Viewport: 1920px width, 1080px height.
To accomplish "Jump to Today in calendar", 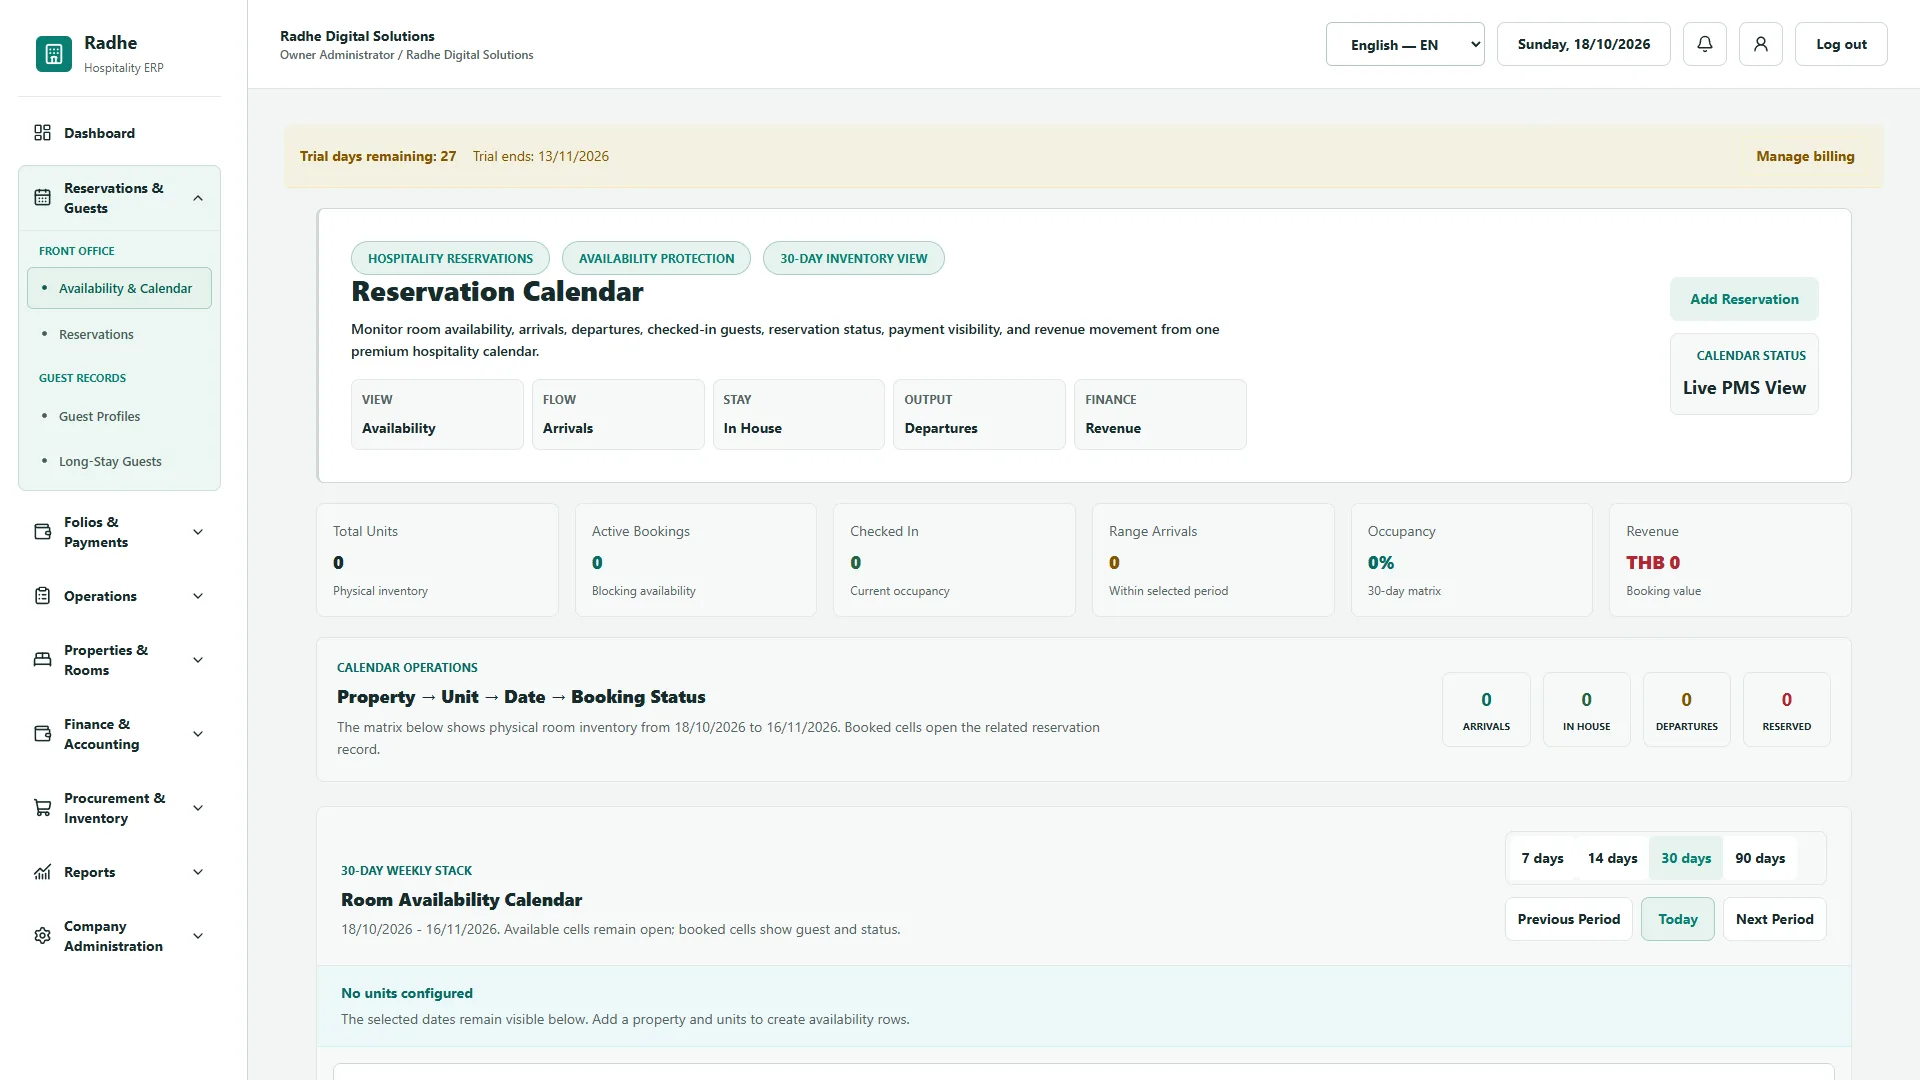I will coord(1677,919).
